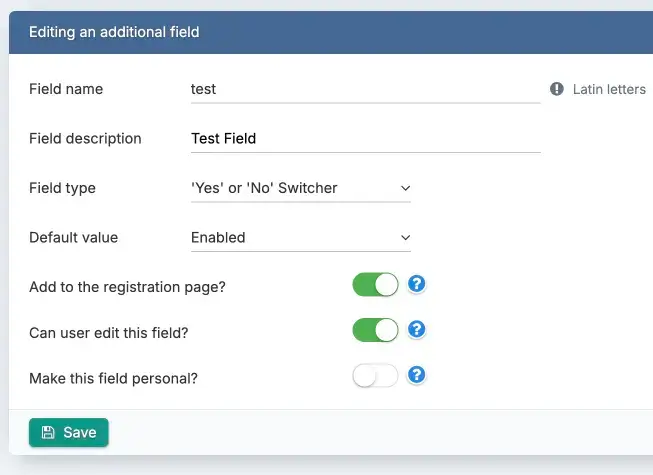Viewport: 653px width, 475px height.
Task: Open the Field type dropdown
Action: 300,188
